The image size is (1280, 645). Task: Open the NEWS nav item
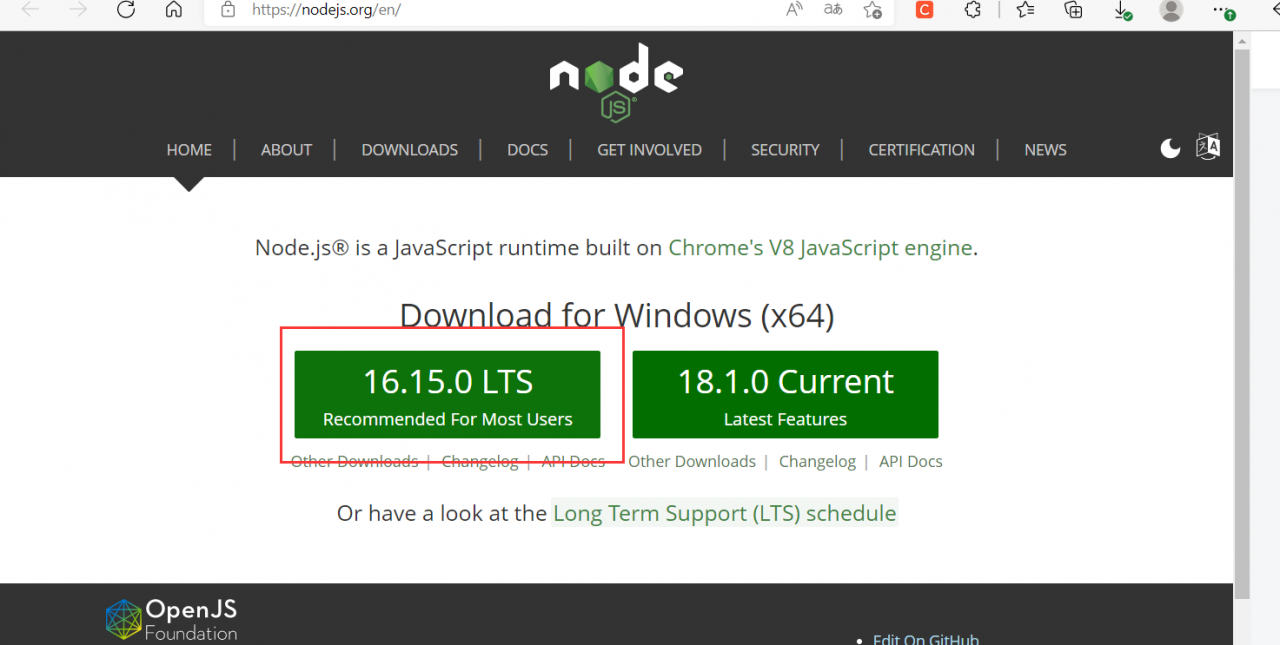click(1045, 150)
